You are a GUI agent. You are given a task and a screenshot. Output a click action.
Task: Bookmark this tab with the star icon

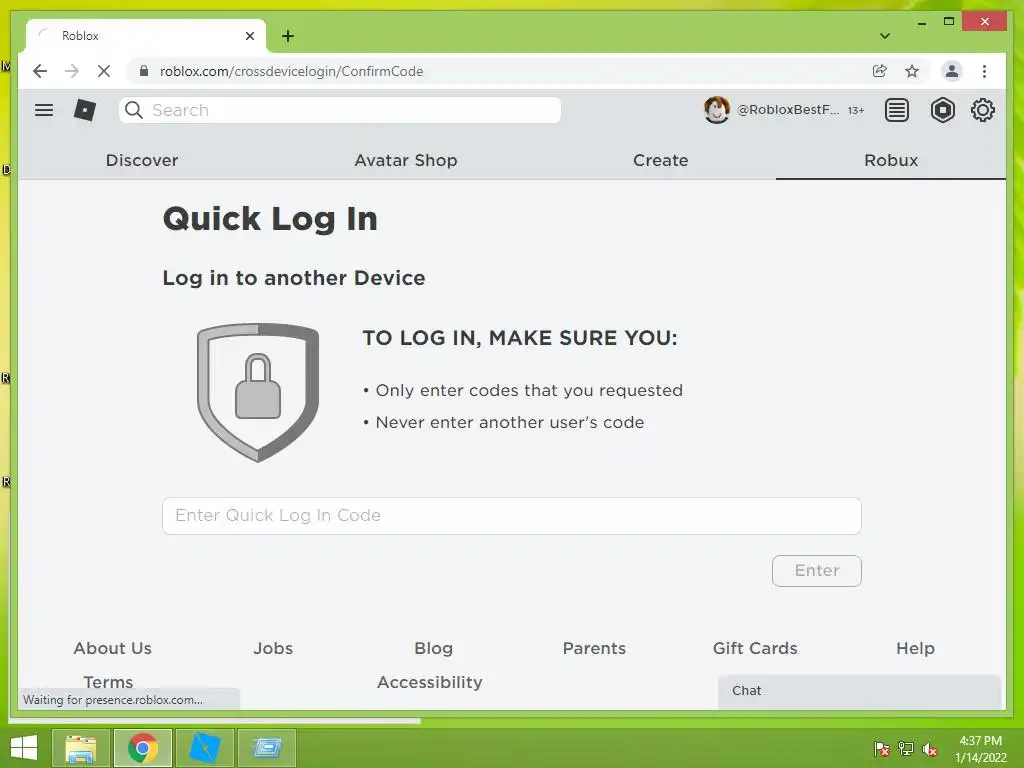[912, 71]
